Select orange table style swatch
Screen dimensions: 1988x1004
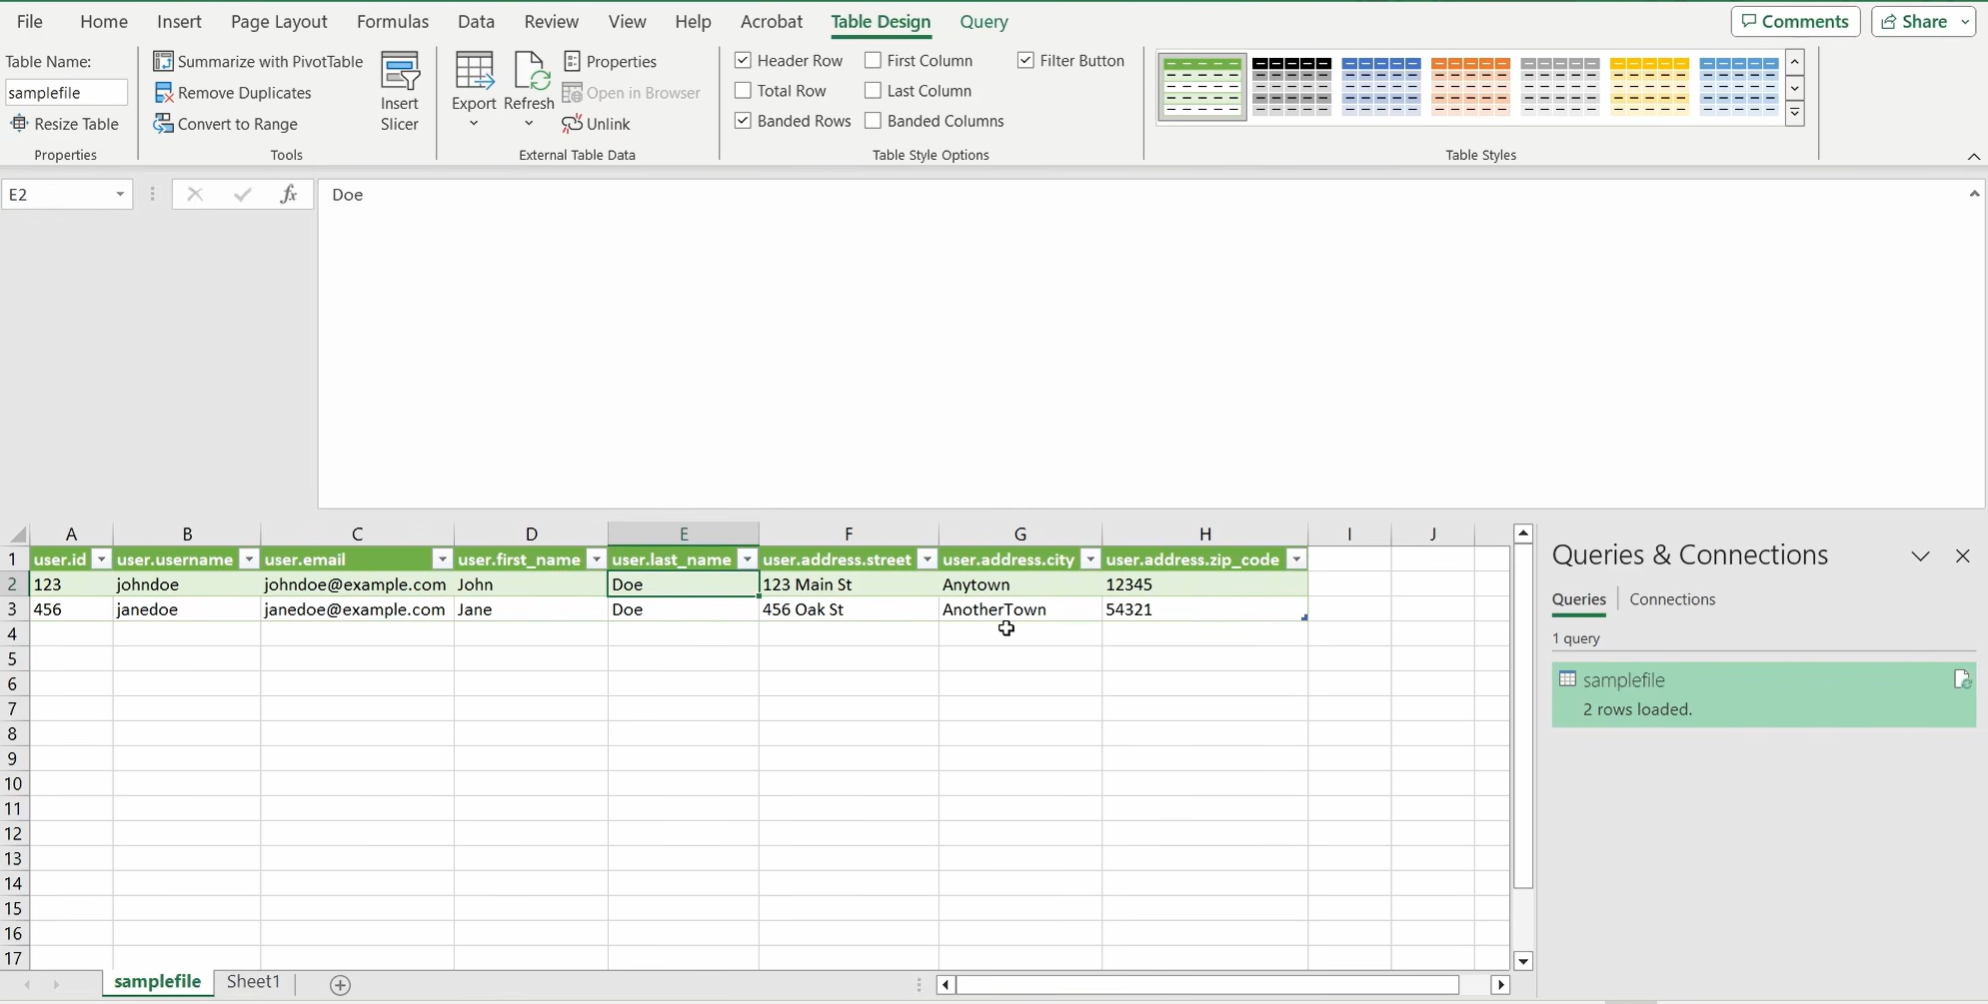point(1470,87)
